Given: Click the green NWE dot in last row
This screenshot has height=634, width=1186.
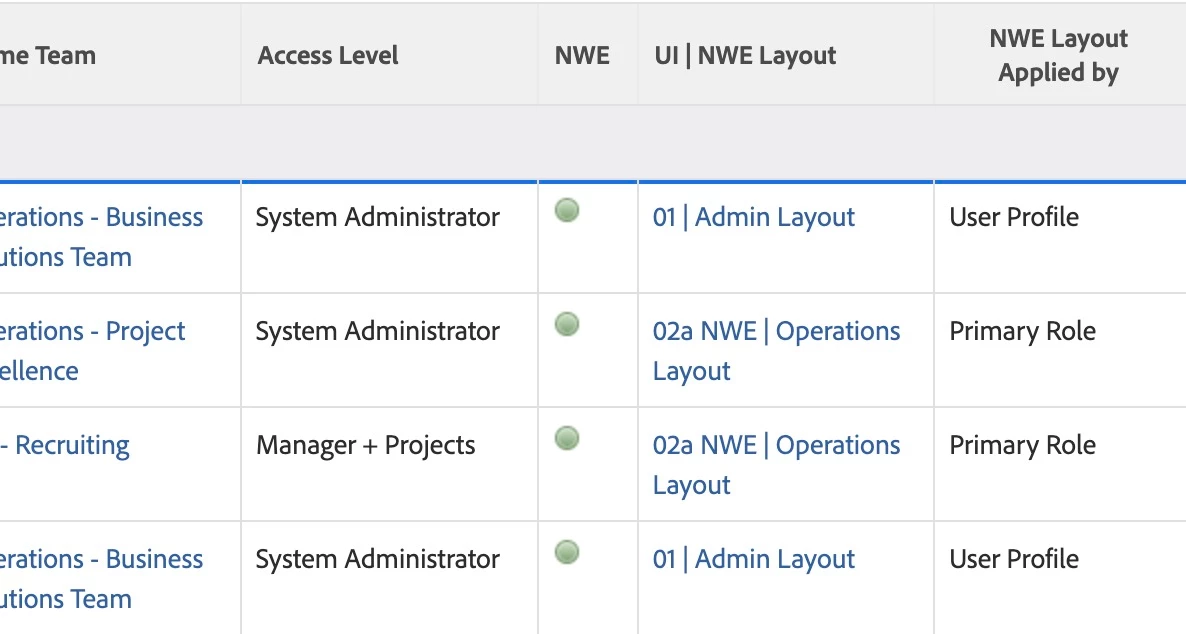Looking at the screenshot, I should click(x=567, y=552).
